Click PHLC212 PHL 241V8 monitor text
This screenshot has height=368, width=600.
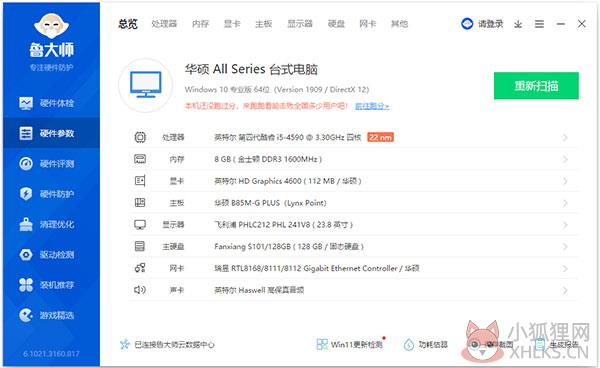(x=283, y=225)
